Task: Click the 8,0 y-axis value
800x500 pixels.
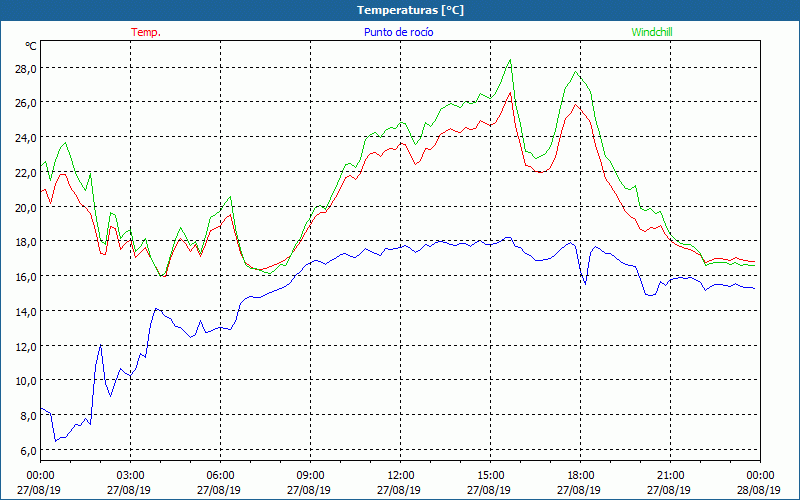Action: pyautogui.click(x=28, y=416)
